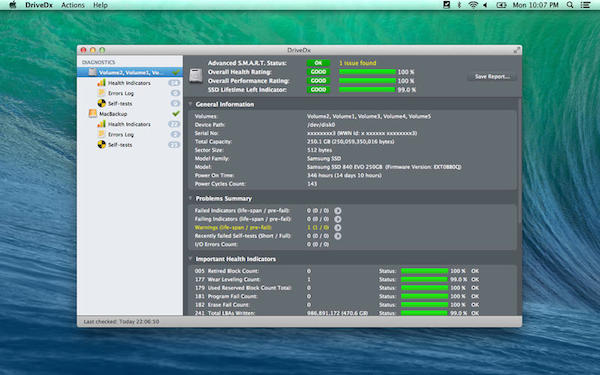Image resolution: width=600 pixels, height=375 pixels.
Task: Open Notification Center list icon
Action: [x=585, y=5]
